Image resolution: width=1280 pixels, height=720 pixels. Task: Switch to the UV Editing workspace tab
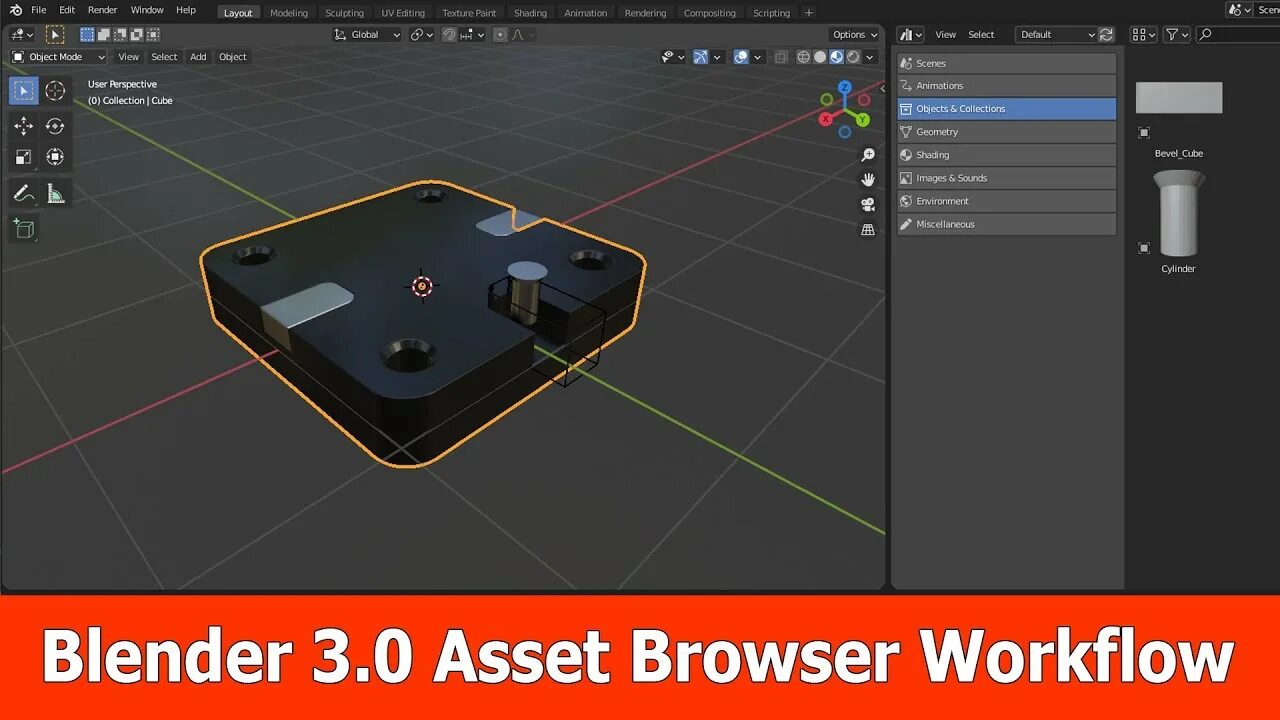403,13
